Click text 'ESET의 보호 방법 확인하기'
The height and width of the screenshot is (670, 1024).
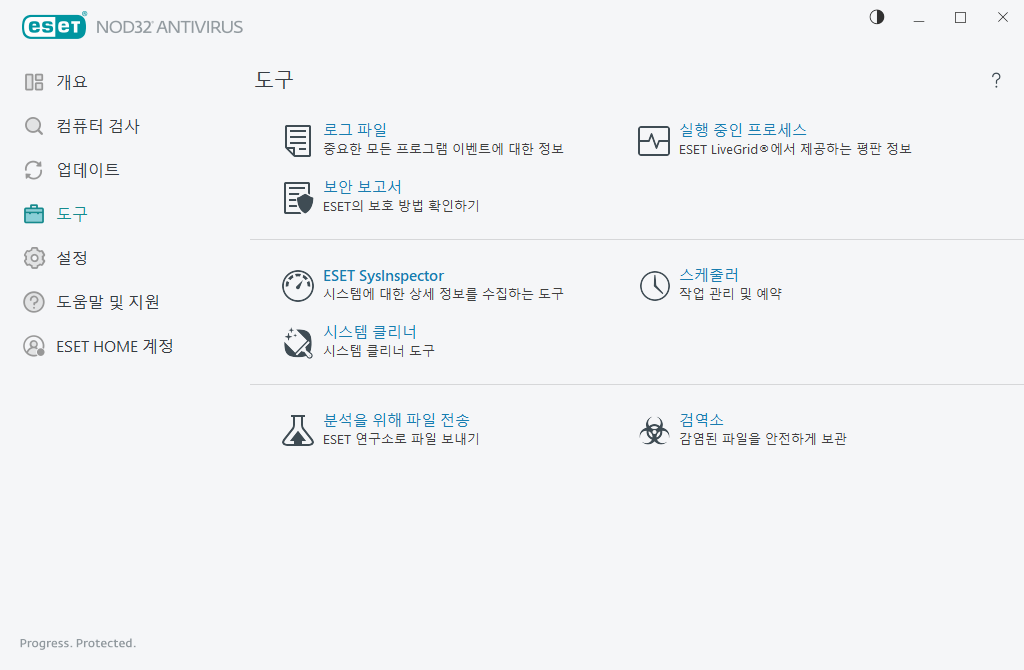401,206
